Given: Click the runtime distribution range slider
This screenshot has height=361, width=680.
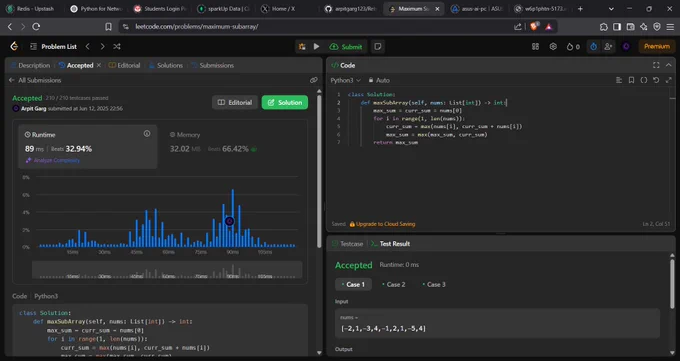Looking at the screenshot, I should 167,269.
